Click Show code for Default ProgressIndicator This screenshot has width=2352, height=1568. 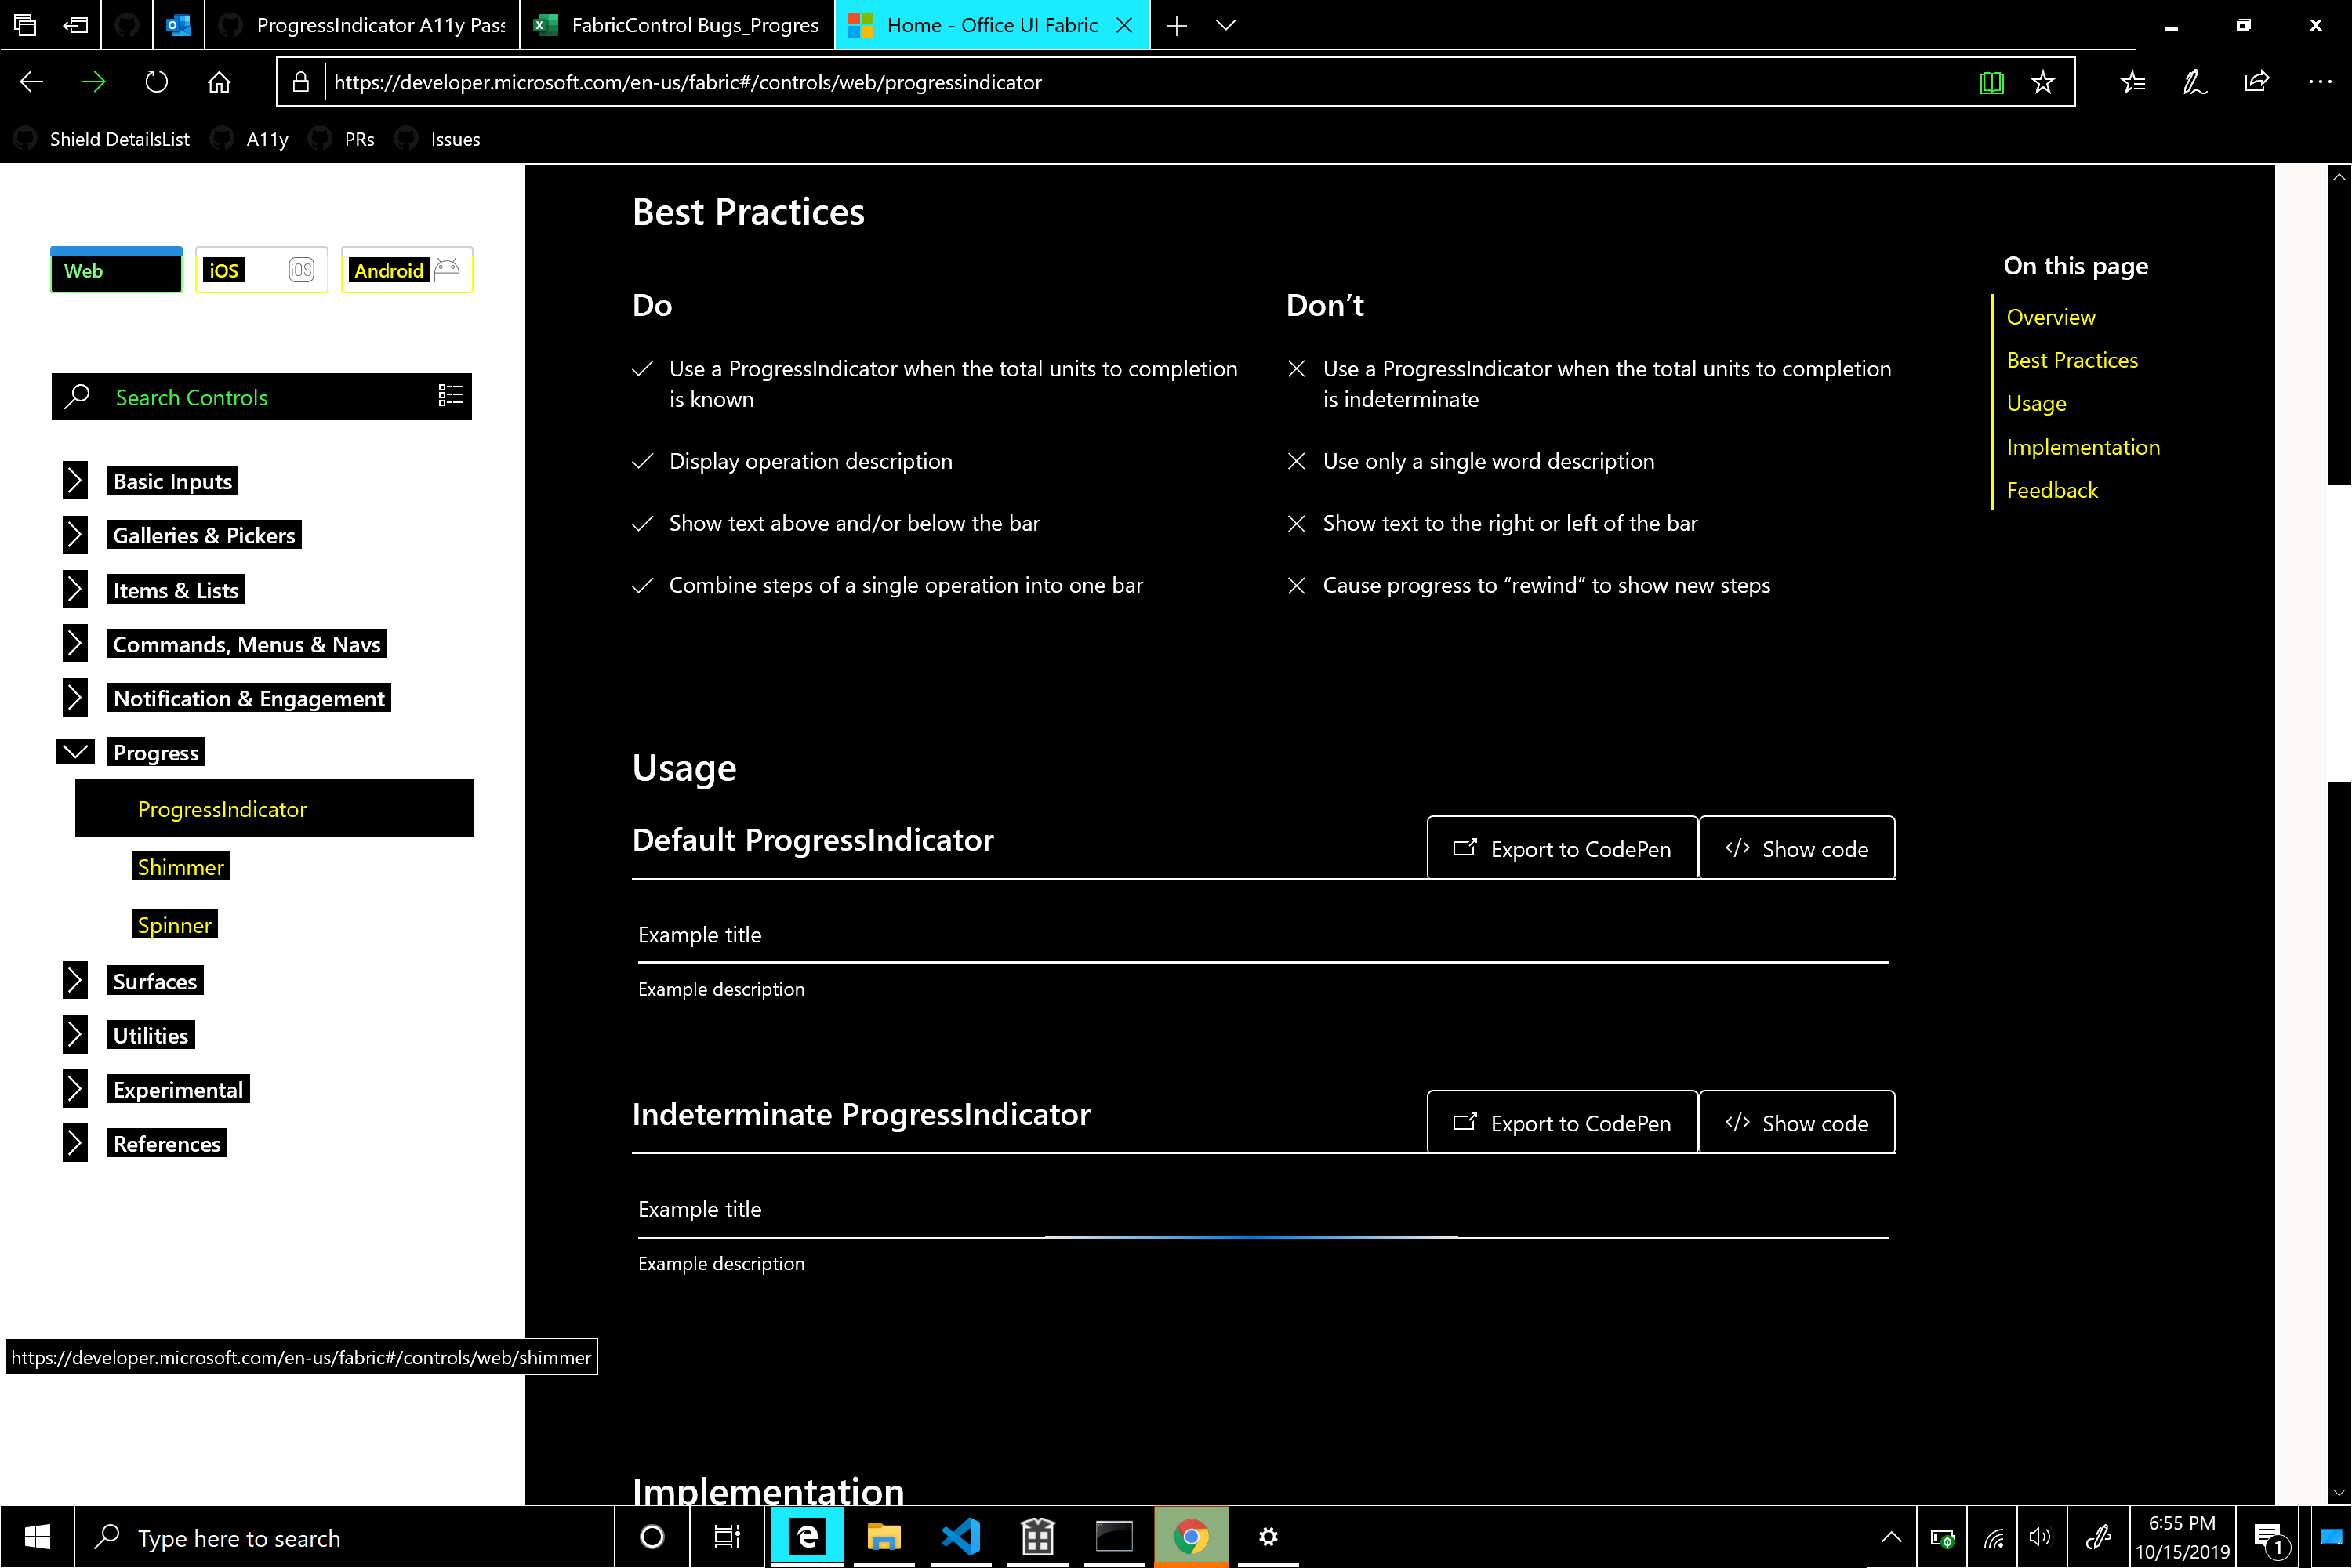tap(1796, 848)
